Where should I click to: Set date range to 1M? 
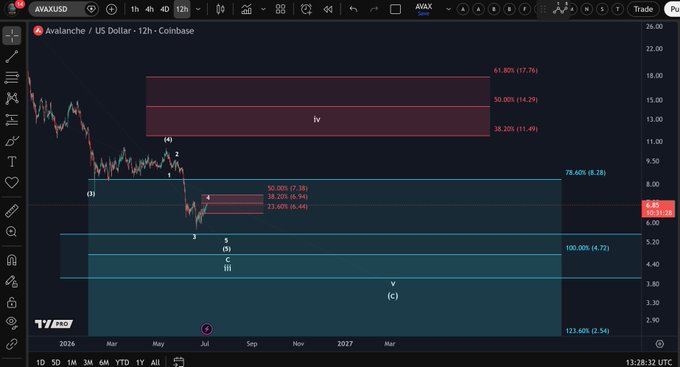point(72,362)
